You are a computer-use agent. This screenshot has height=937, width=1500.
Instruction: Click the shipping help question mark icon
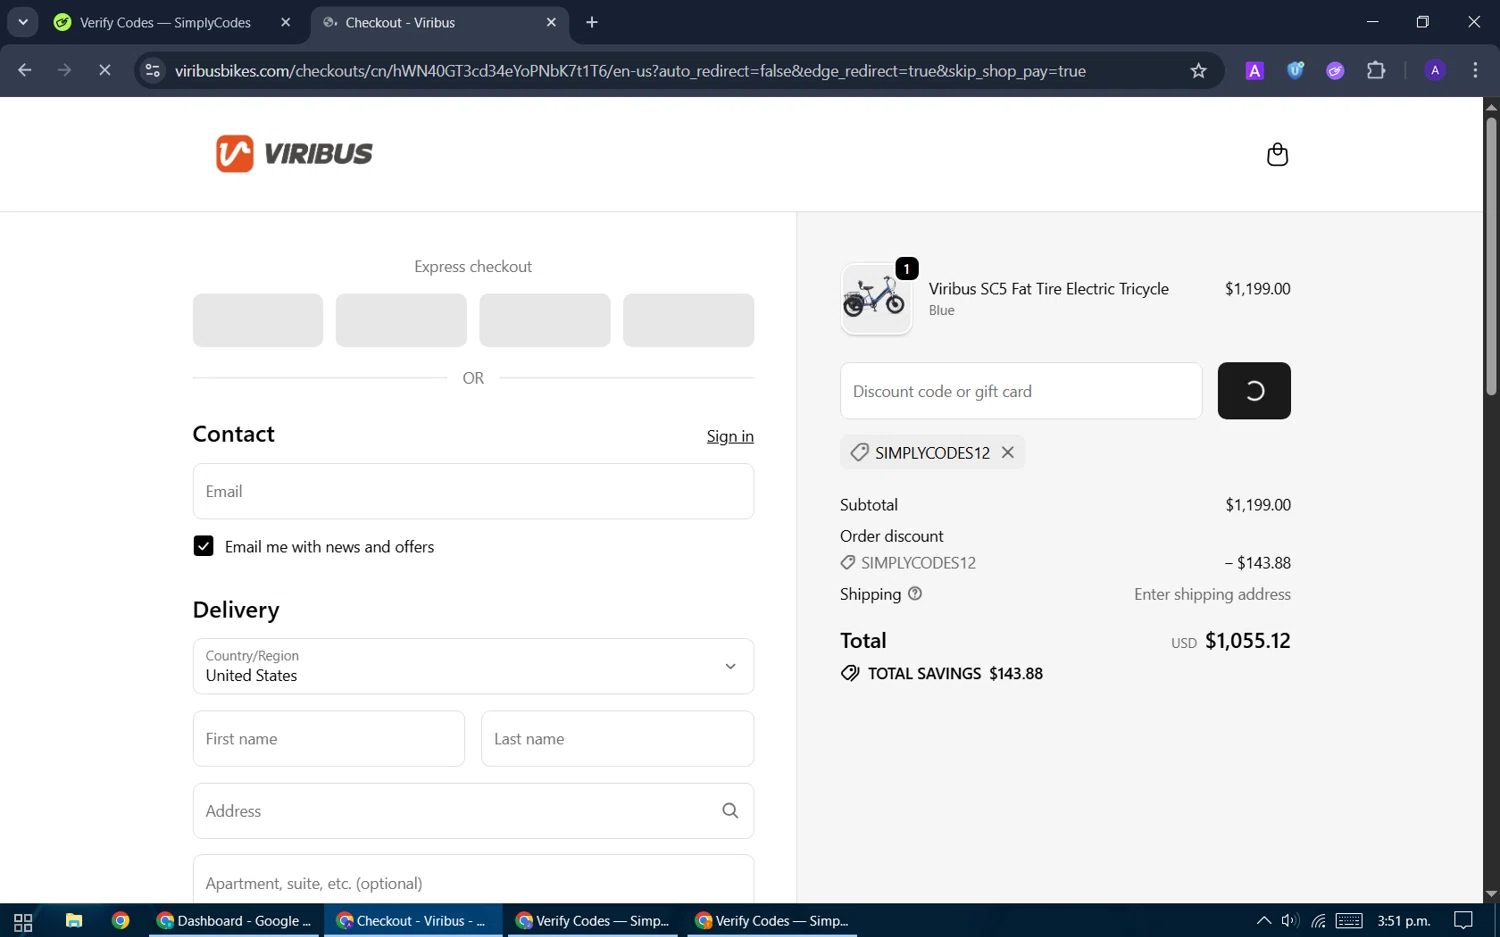pos(915,594)
